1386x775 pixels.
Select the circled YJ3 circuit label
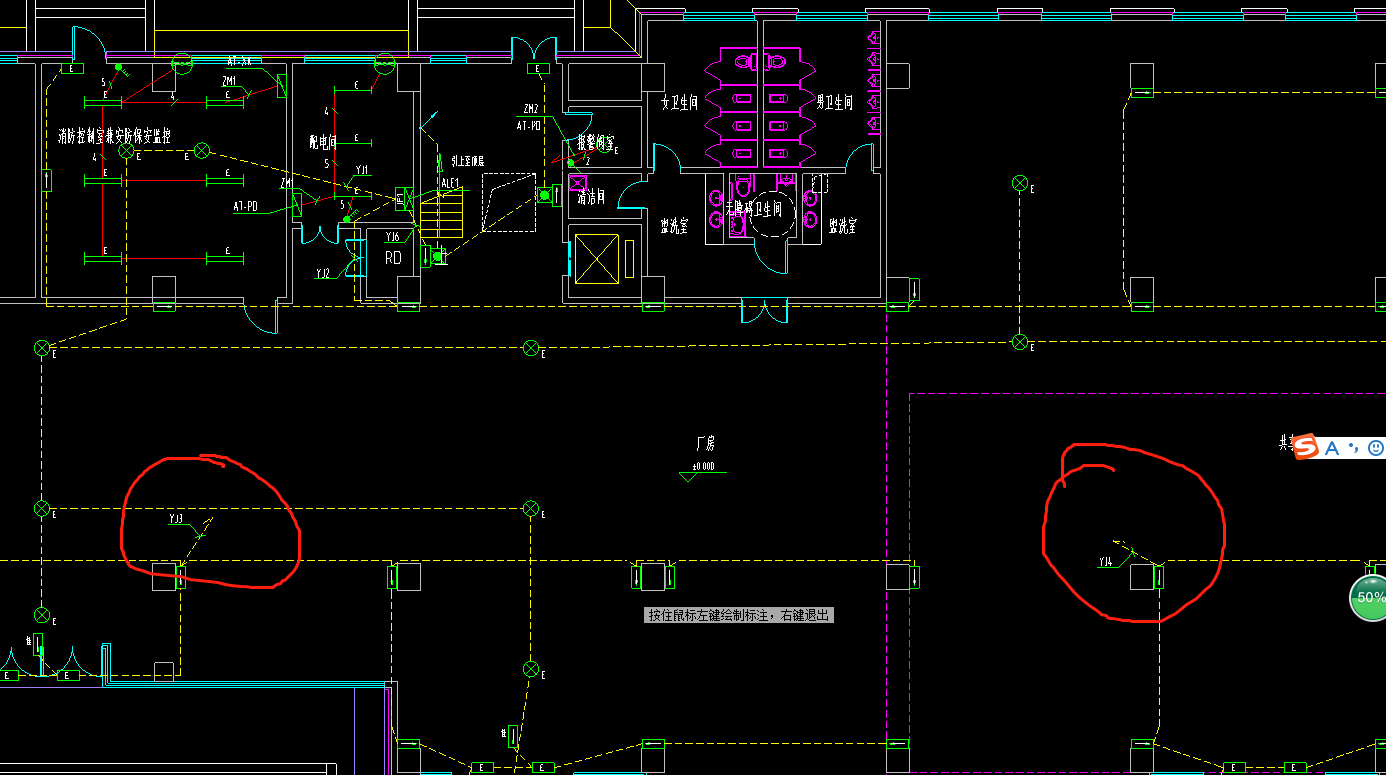(x=176, y=520)
